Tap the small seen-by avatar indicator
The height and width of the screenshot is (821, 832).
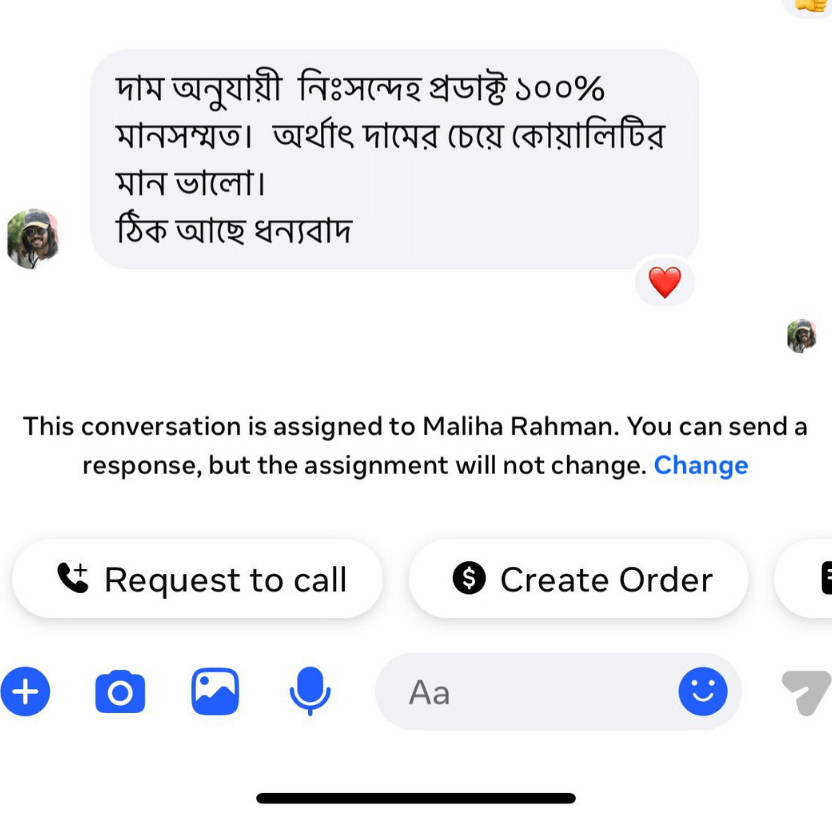pos(802,336)
